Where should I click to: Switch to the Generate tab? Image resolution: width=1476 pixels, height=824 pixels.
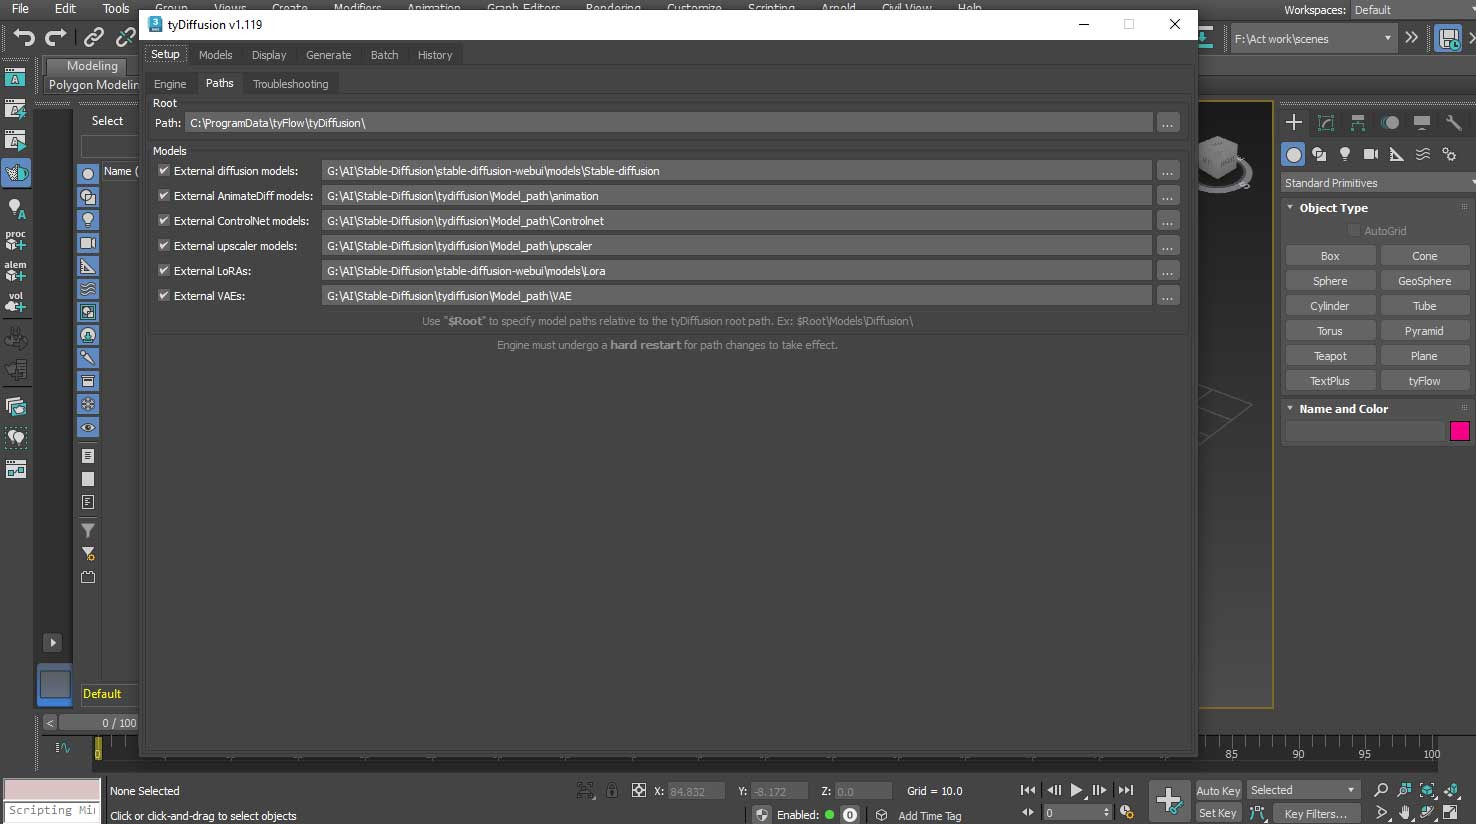[x=328, y=55]
